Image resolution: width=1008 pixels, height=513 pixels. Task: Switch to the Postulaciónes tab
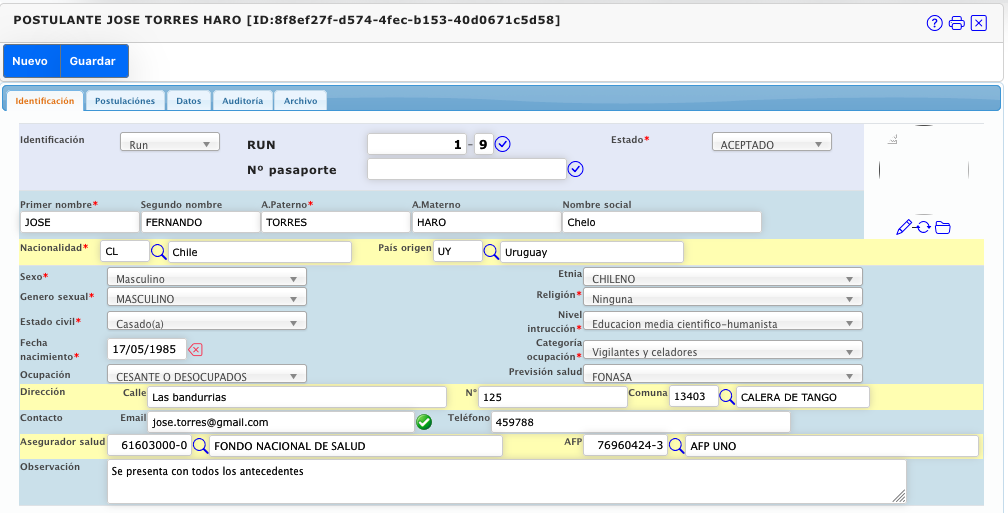pyautogui.click(x=125, y=101)
